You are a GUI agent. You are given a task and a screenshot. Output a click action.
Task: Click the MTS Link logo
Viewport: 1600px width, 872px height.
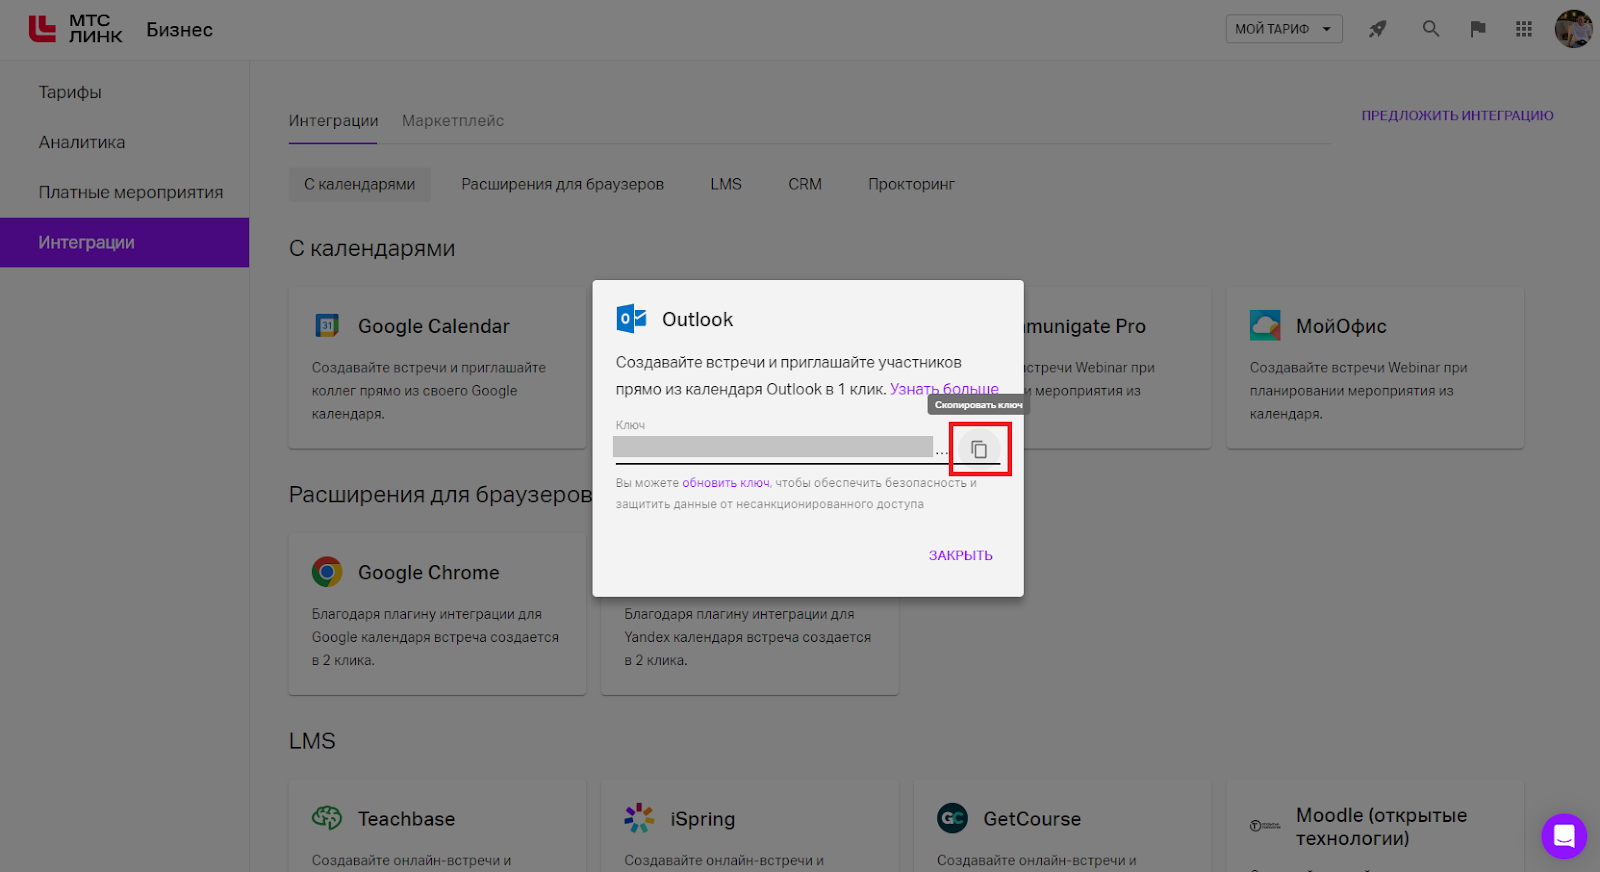pos(76,29)
